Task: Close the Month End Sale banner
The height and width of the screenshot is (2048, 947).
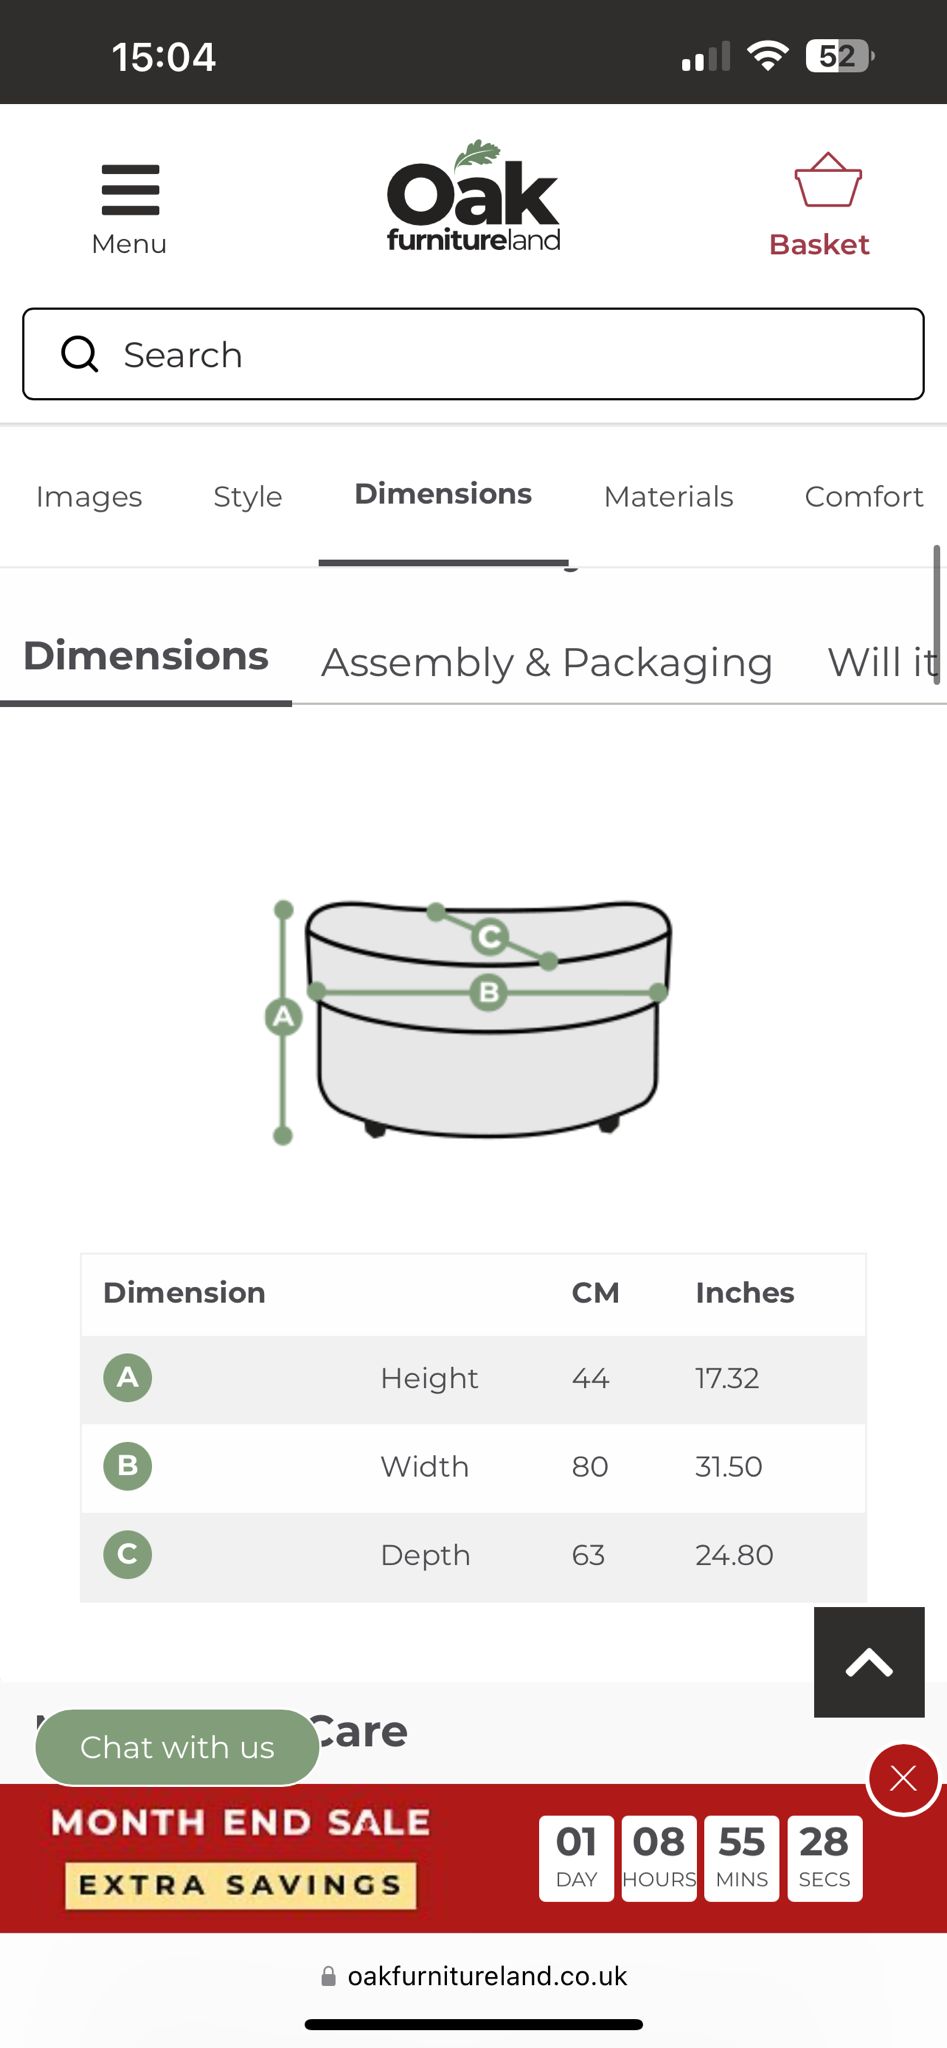Action: point(903,1778)
